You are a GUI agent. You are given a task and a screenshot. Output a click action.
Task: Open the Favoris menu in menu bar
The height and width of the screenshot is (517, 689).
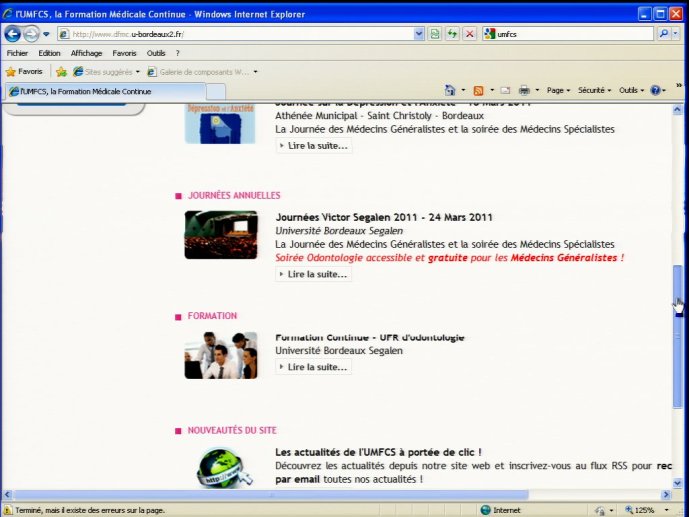pos(124,53)
